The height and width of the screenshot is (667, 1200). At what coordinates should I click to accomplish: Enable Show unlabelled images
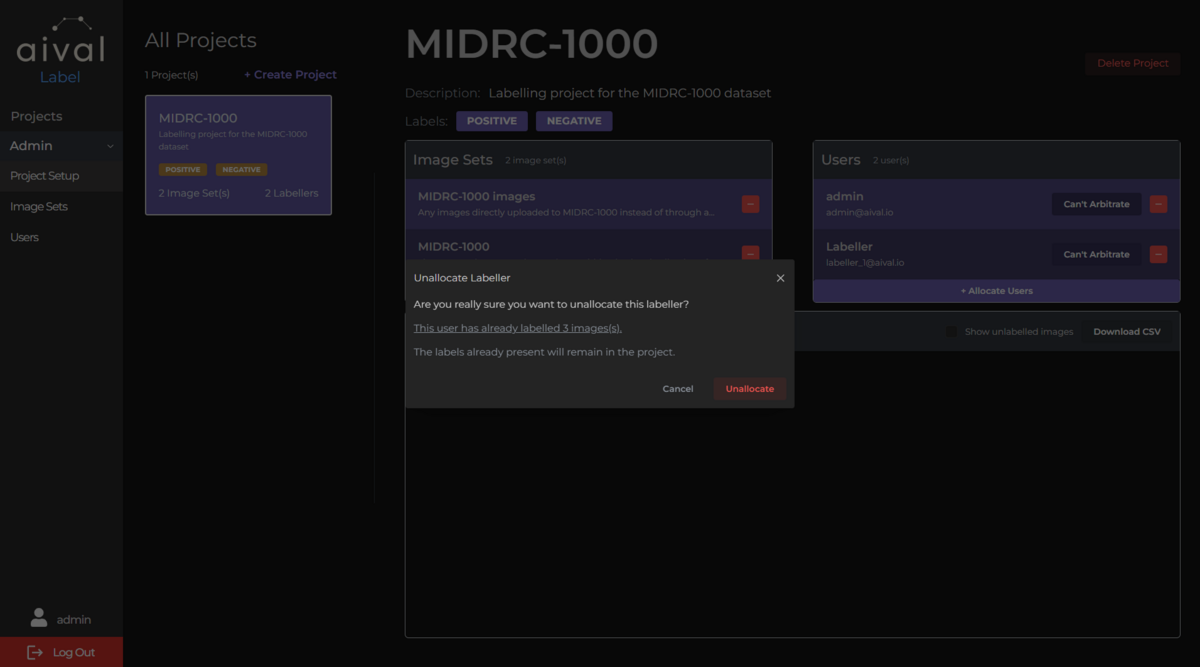click(949, 331)
